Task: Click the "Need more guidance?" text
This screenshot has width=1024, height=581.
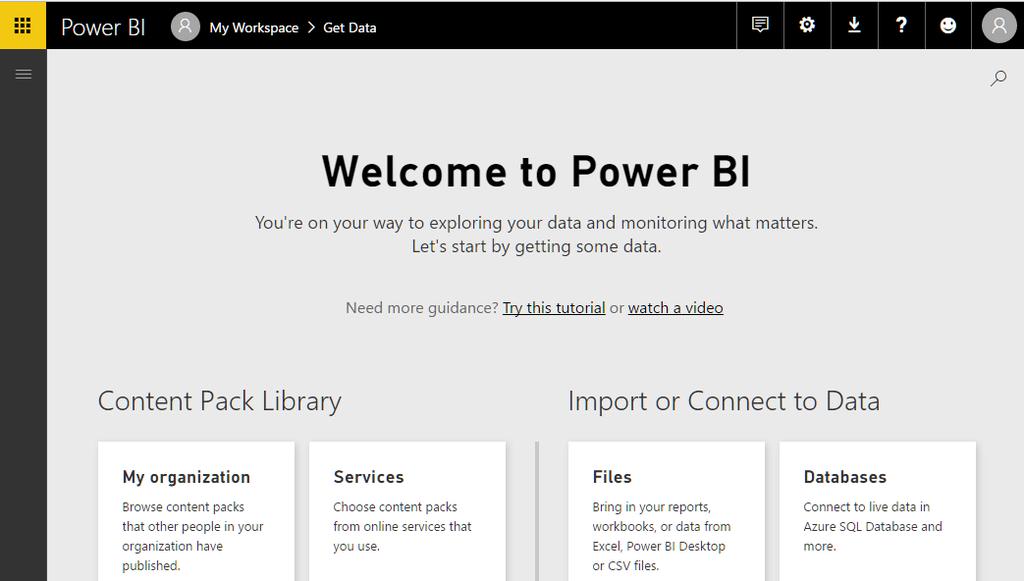Action: (422, 307)
